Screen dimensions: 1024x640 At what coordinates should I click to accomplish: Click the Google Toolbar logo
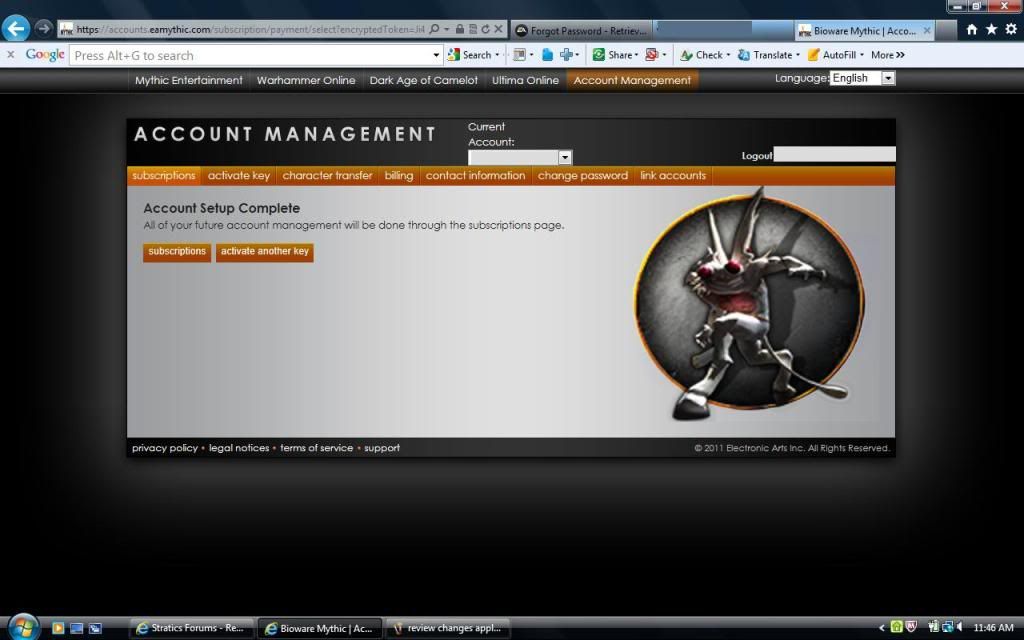click(45, 55)
